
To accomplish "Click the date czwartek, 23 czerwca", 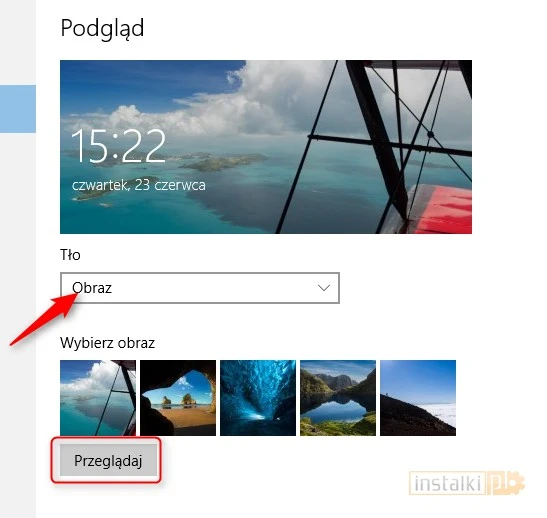I will pos(138,185).
